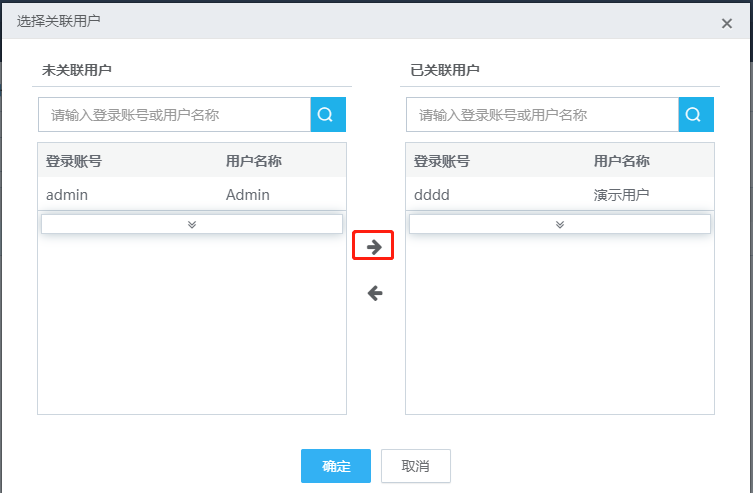Click the search icon for unassociated users
Screen dimensions: 753x493
click(x=328, y=115)
